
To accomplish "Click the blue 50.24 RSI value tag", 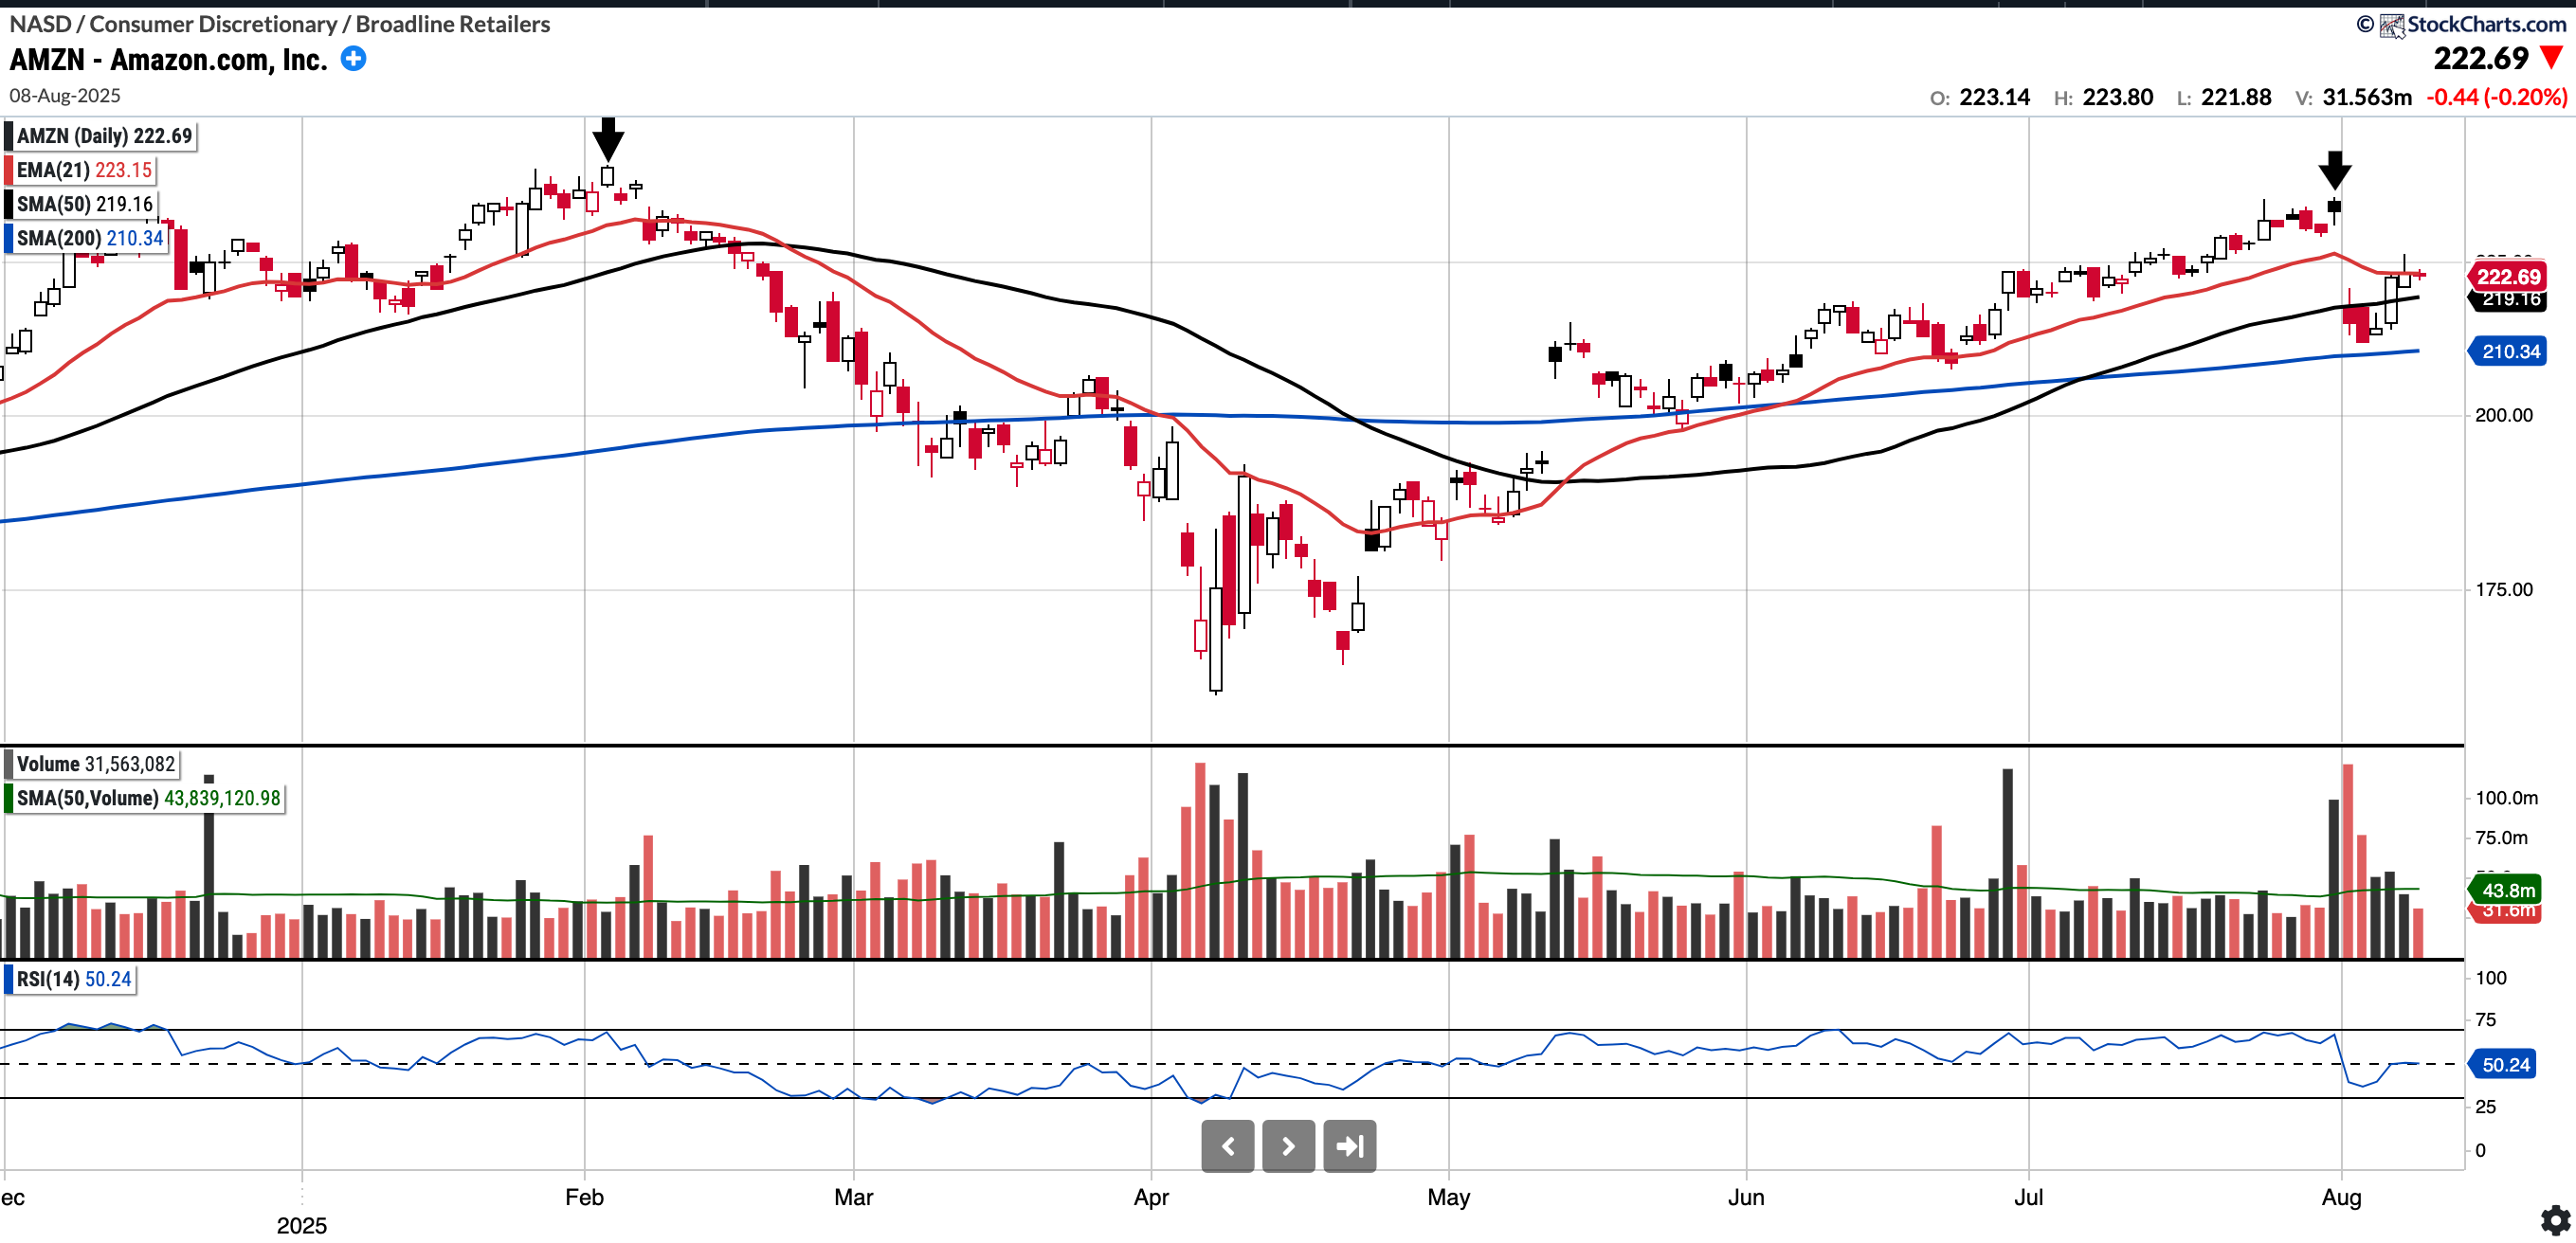I will 2505,1065.
